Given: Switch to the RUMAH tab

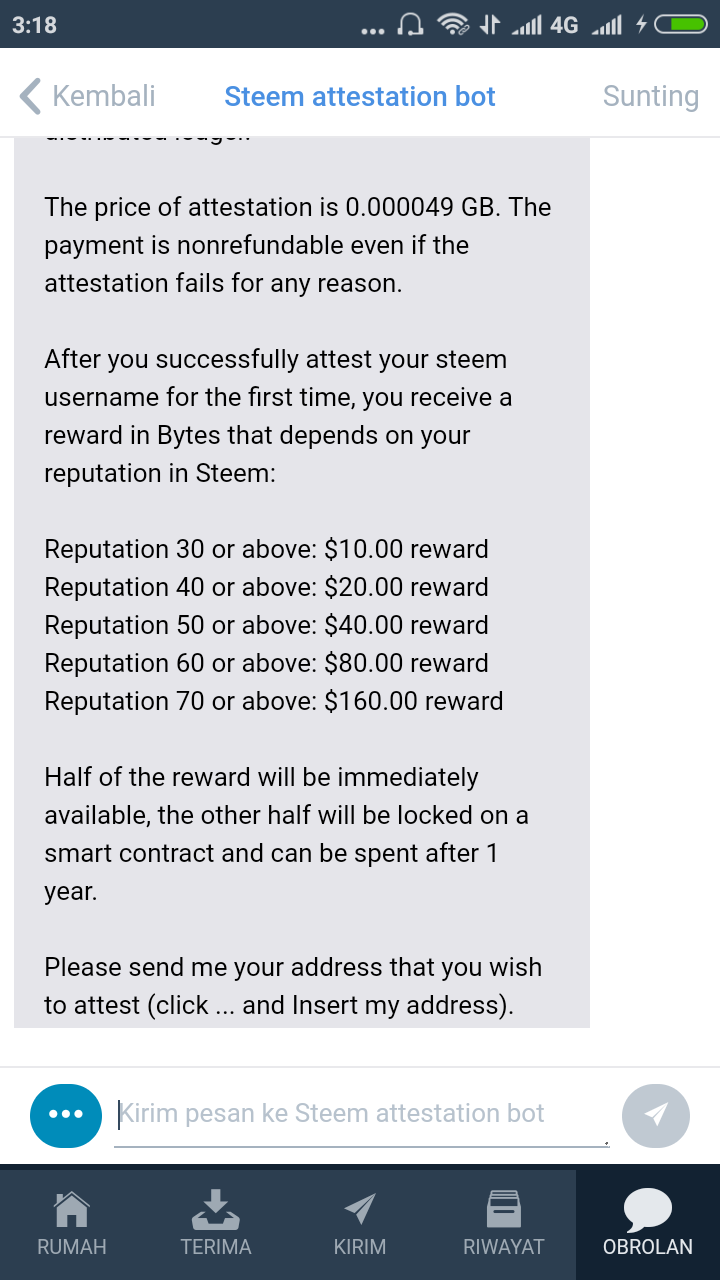Looking at the screenshot, I should click(72, 1225).
